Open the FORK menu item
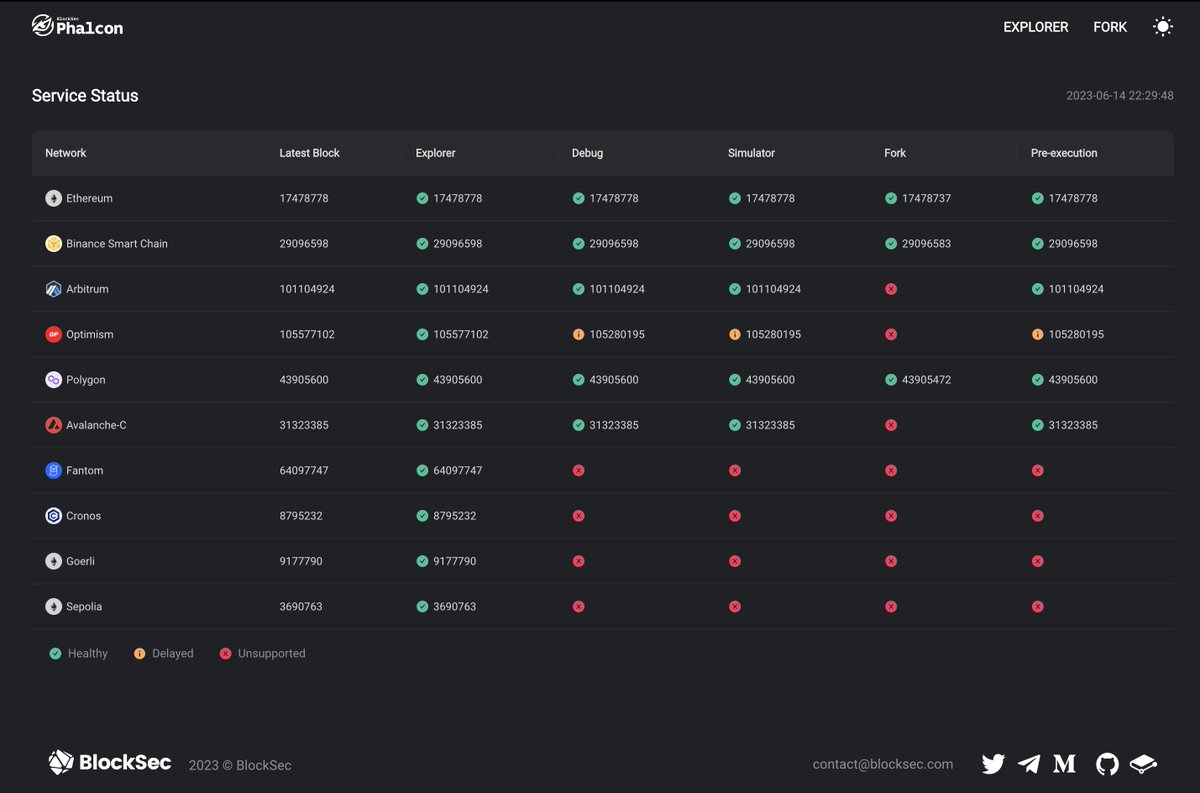1200x793 pixels. point(1110,27)
